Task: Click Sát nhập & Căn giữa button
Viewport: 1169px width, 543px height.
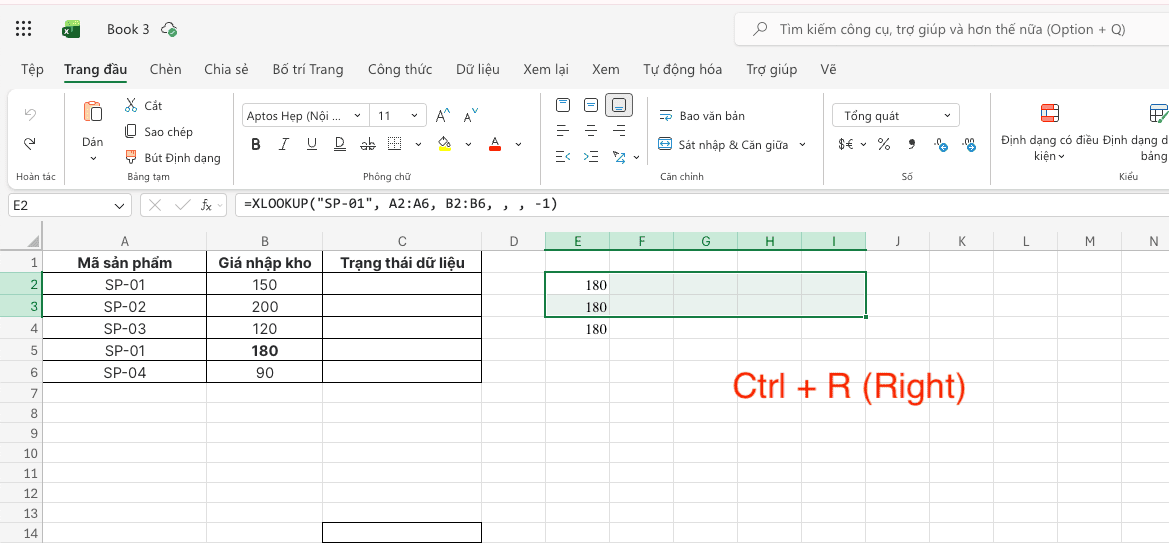Action: (x=723, y=144)
